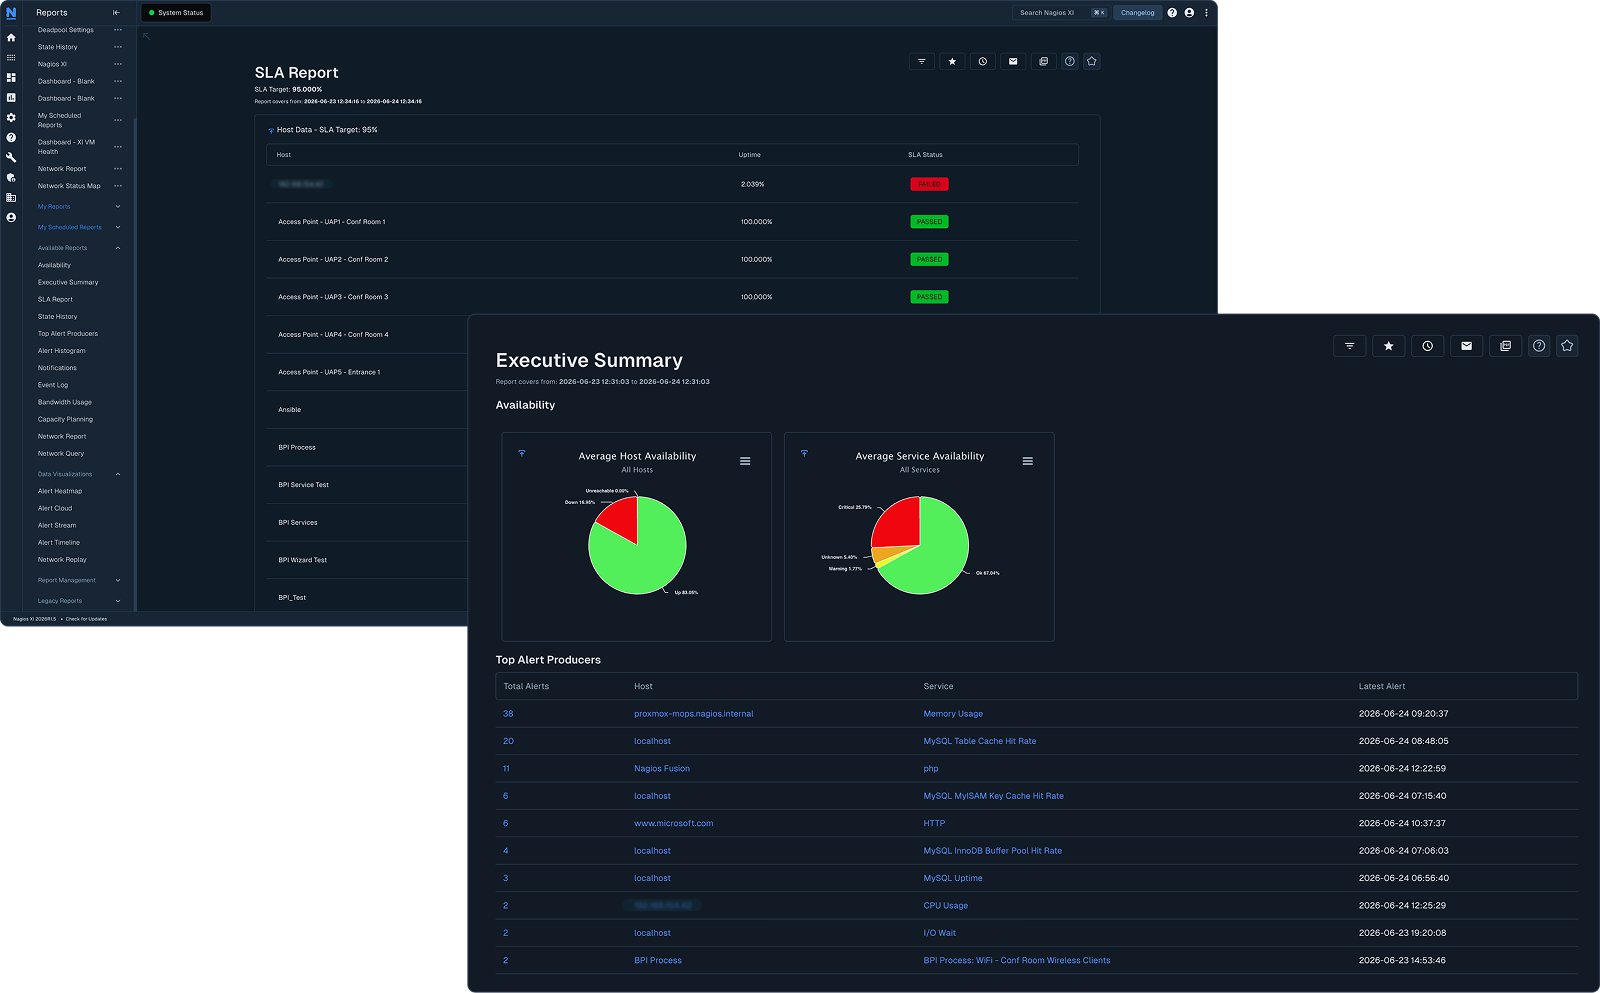Screen dimensions: 1600x993
Task: Open the Tools wrench icon in the left rail
Action: click(11, 157)
